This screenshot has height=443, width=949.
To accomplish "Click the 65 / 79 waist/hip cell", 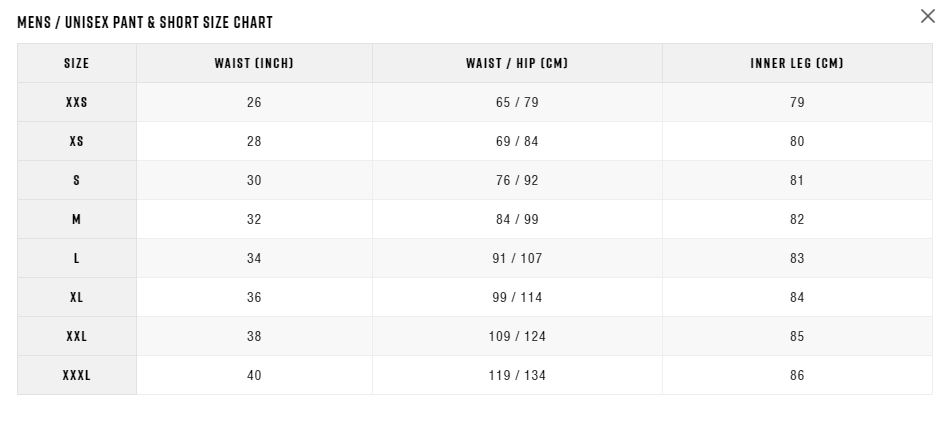I will [517, 102].
